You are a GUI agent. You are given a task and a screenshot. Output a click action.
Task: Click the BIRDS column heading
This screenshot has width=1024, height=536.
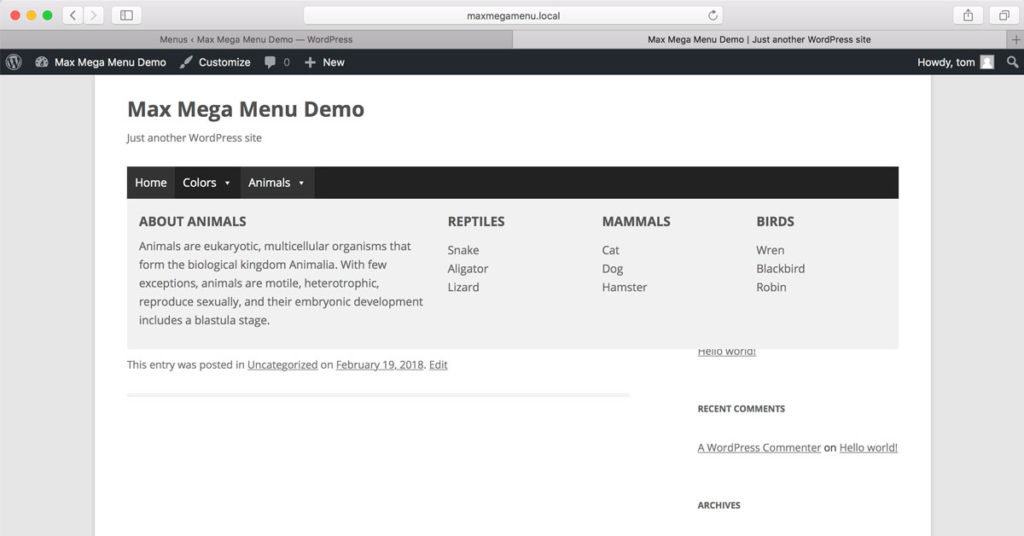click(x=775, y=221)
